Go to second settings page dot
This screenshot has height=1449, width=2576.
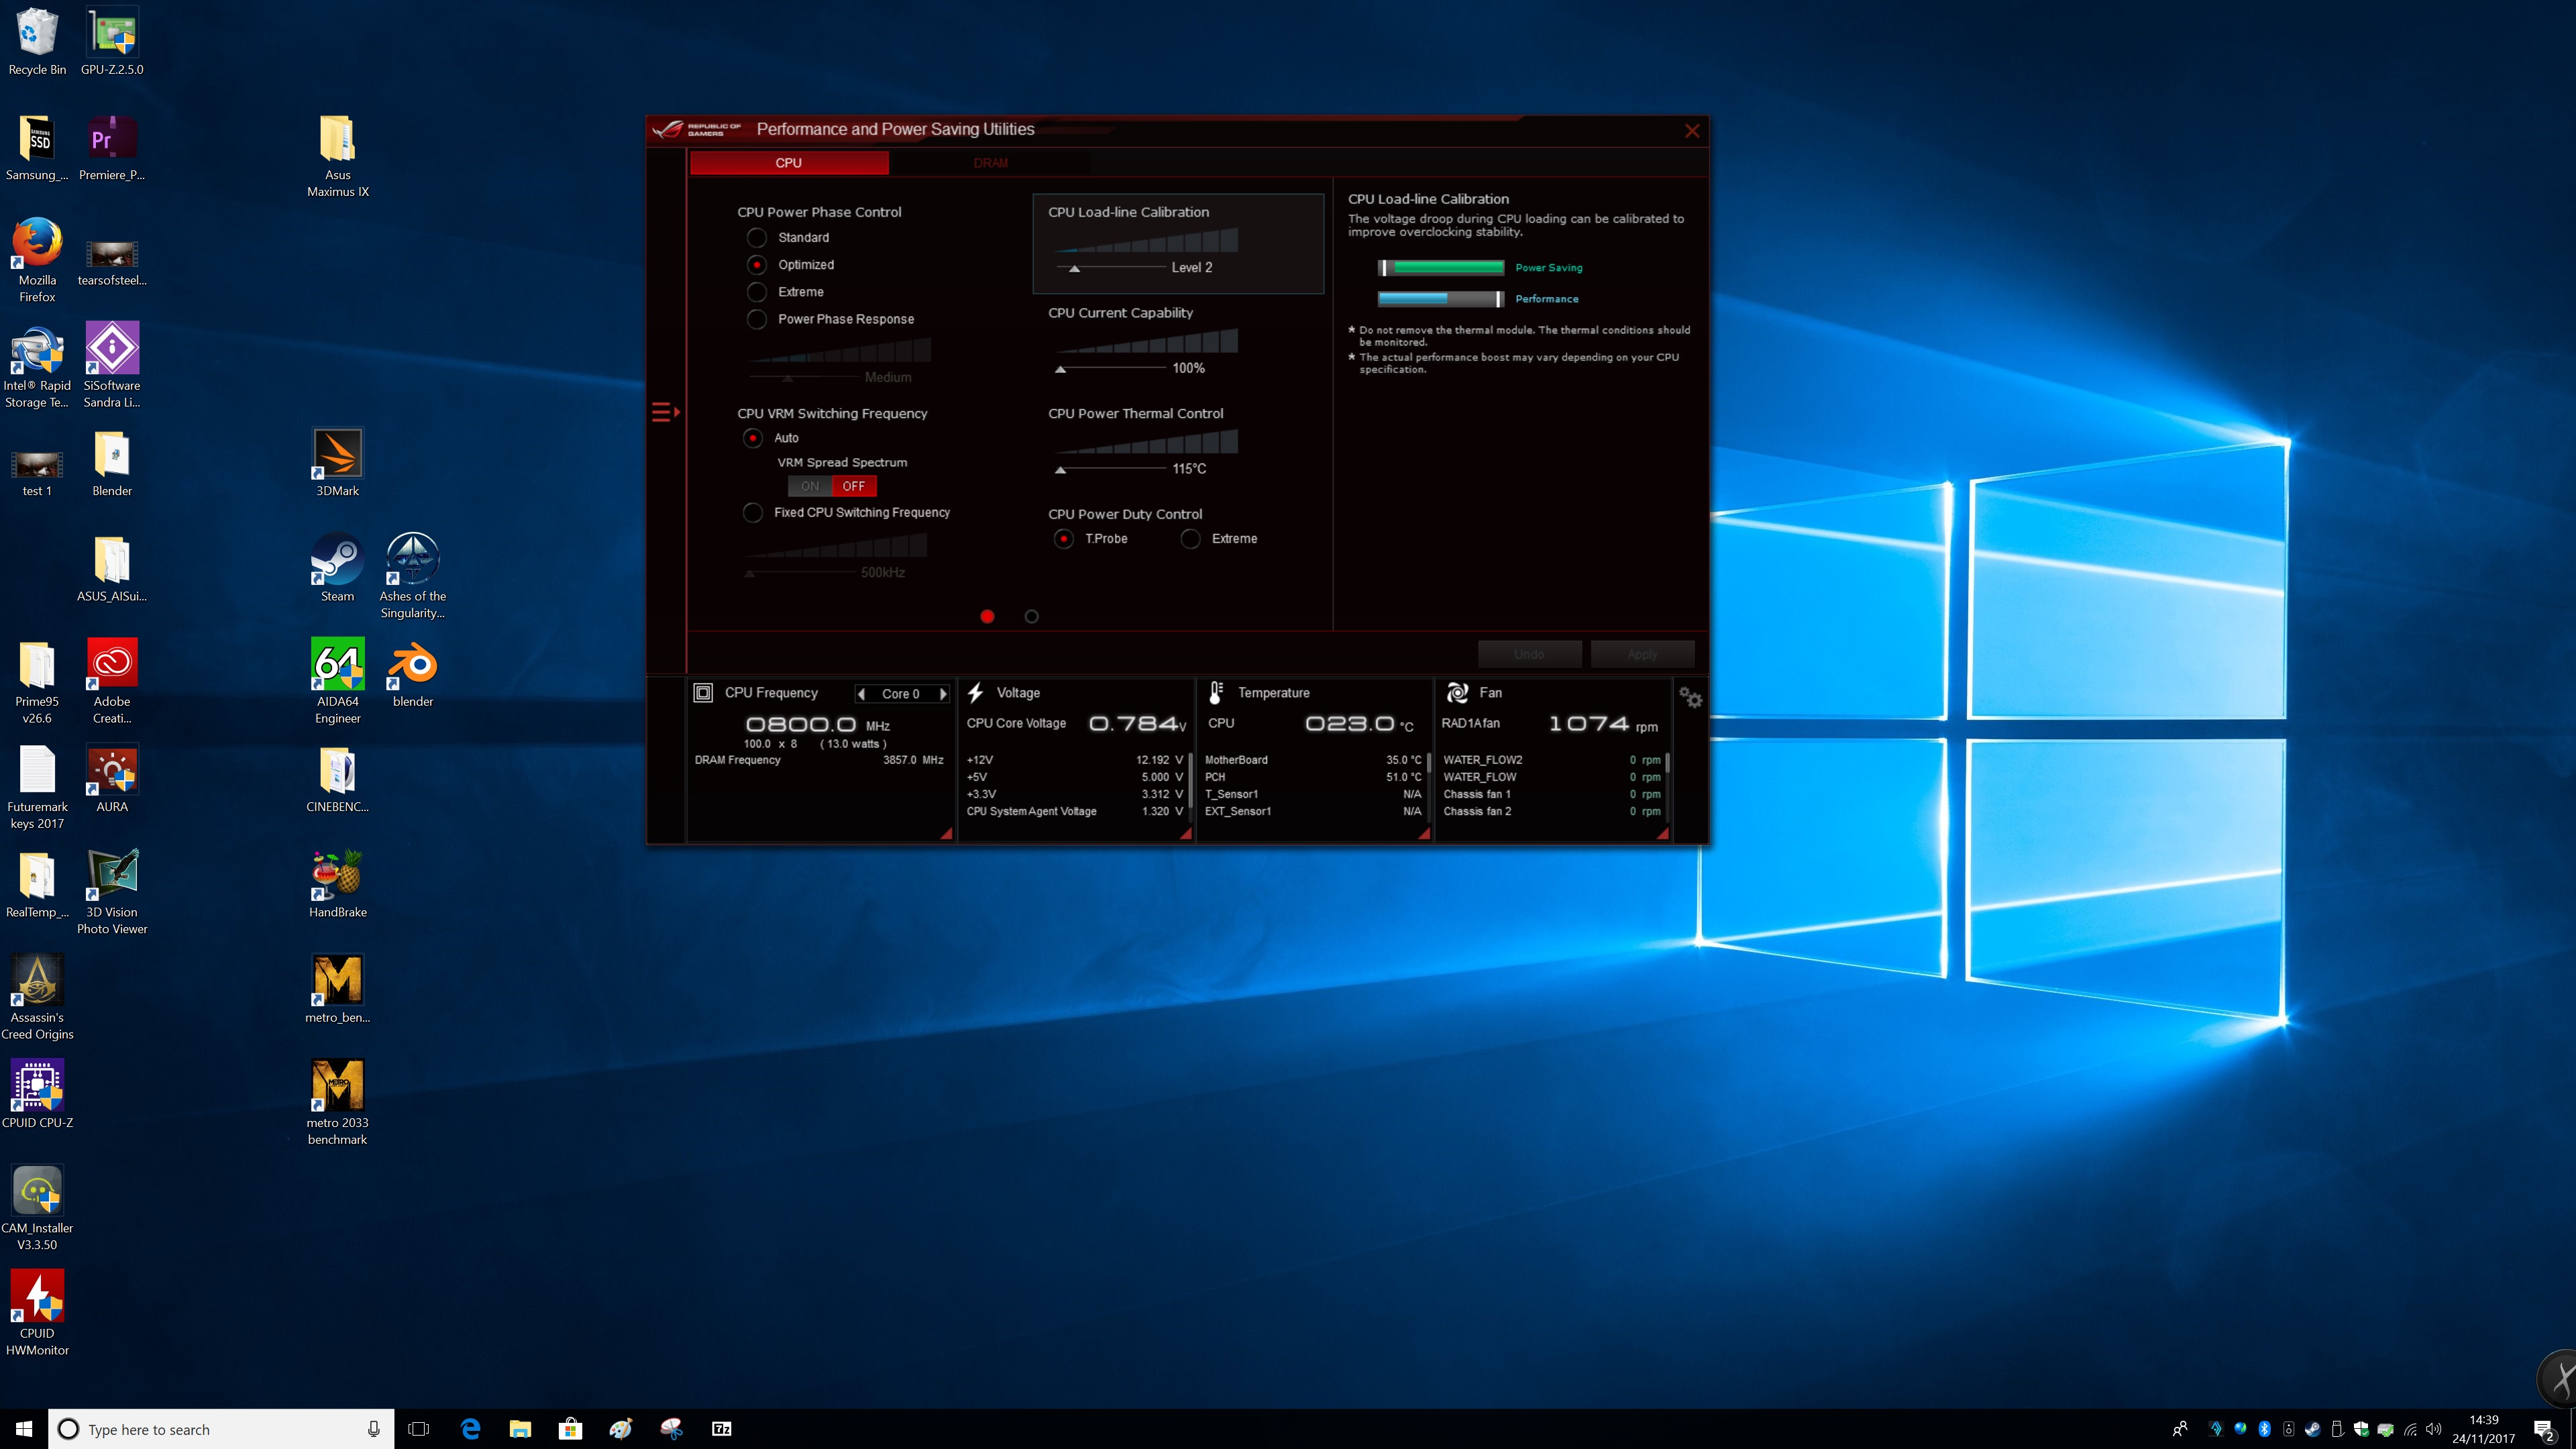1031,617
